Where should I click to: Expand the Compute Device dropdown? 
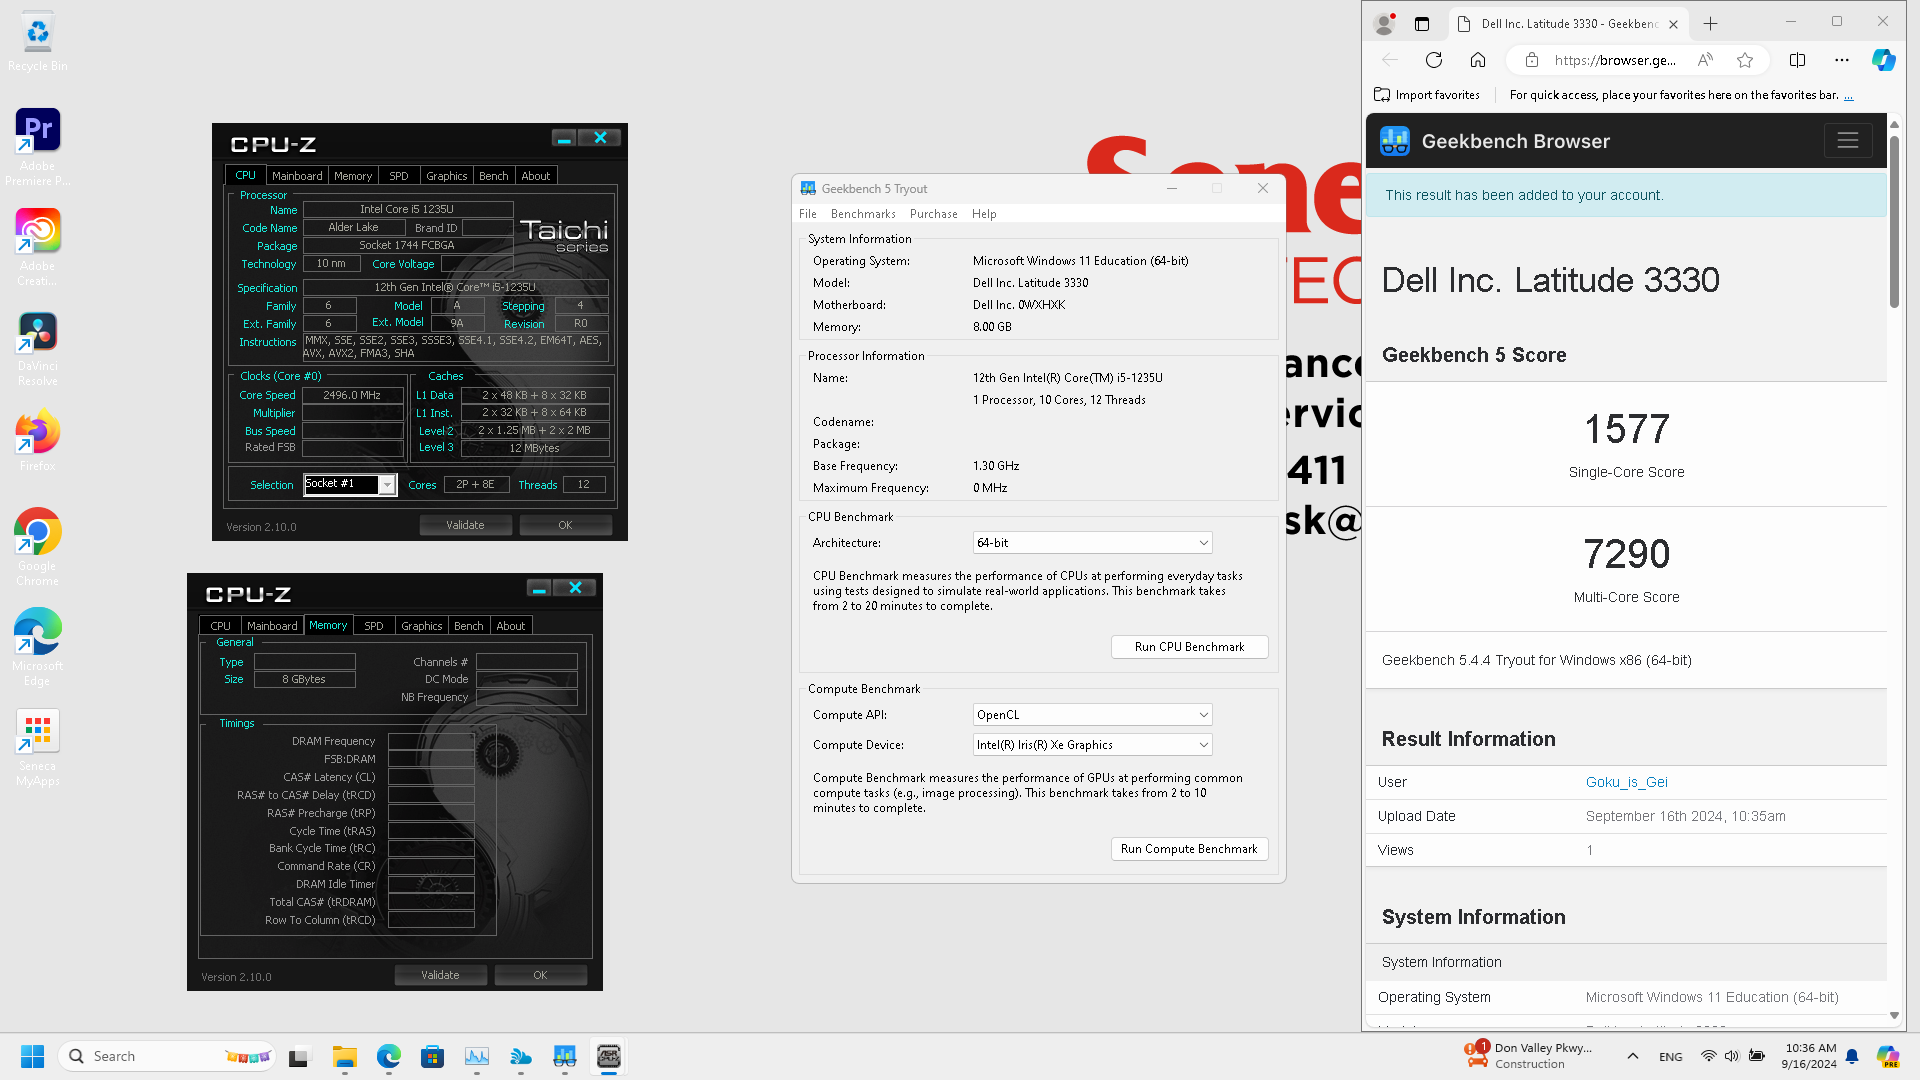tap(1092, 745)
